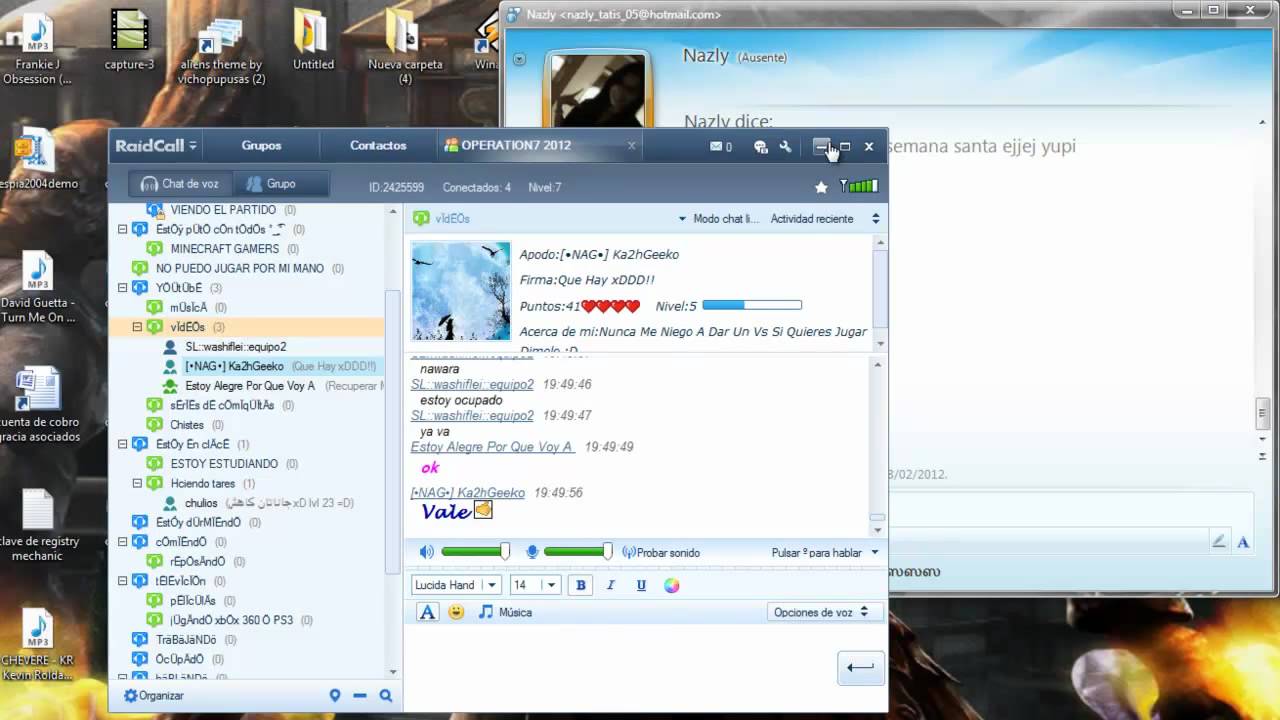Open Estoy Alegre Por Que Voy A chat link
The image size is (1280, 720).
[x=492, y=447]
